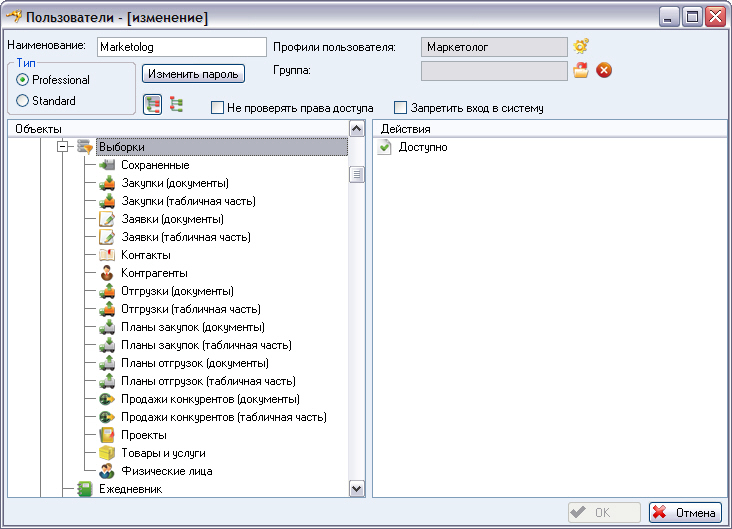This screenshot has width=732, height=529.
Task: Click the objects list scroll down arrow
Action: [x=357, y=489]
